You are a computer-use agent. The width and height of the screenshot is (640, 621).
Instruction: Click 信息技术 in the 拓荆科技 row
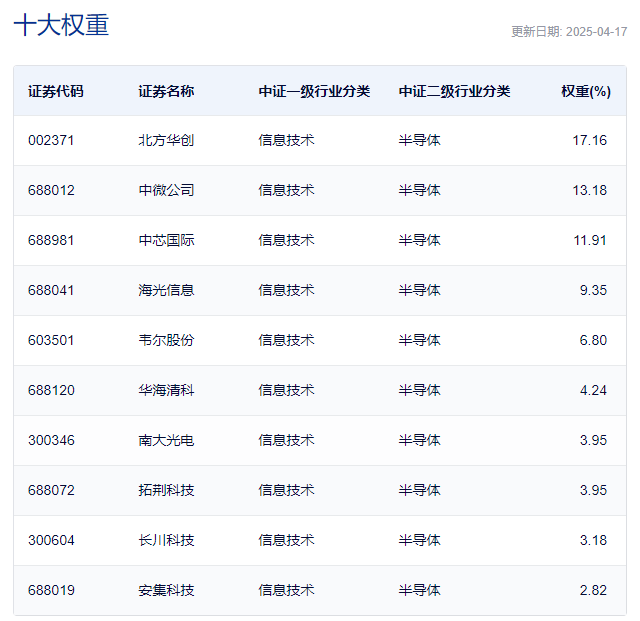pyautogui.click(x=287, y=490)
